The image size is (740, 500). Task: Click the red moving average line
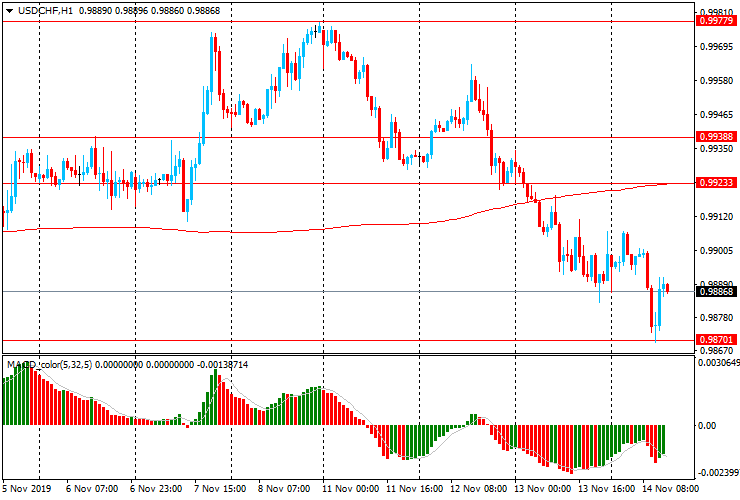pyautogui.click(x=300, y=230)
